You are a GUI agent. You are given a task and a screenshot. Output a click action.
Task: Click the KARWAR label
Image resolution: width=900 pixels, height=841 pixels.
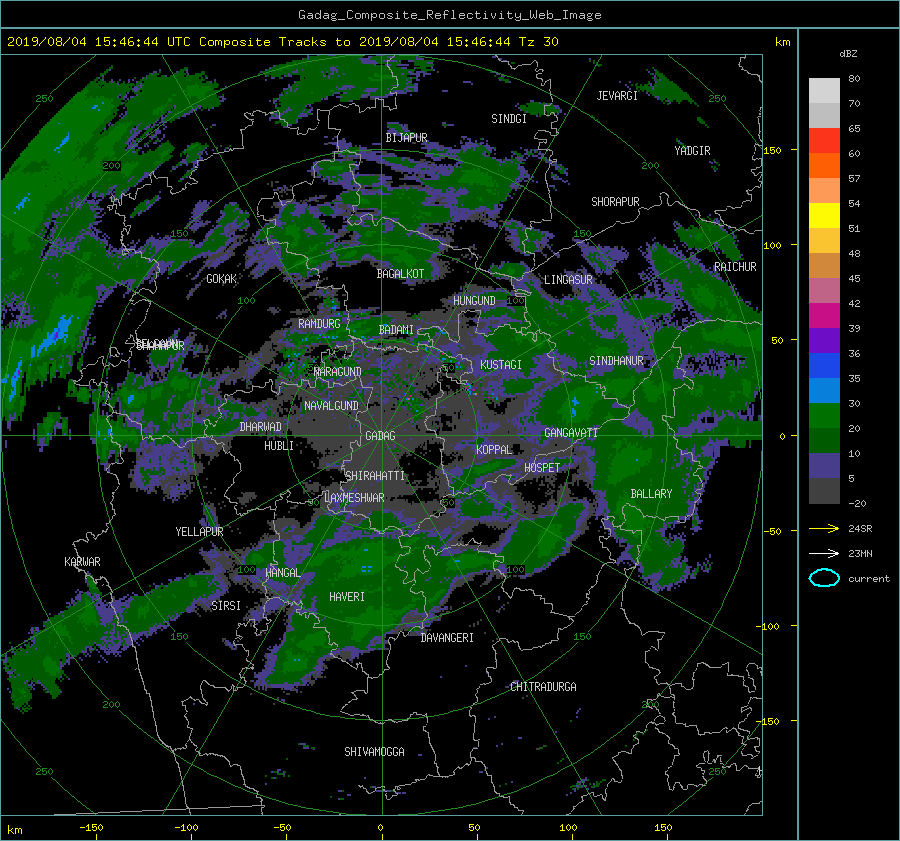(82, 562)
